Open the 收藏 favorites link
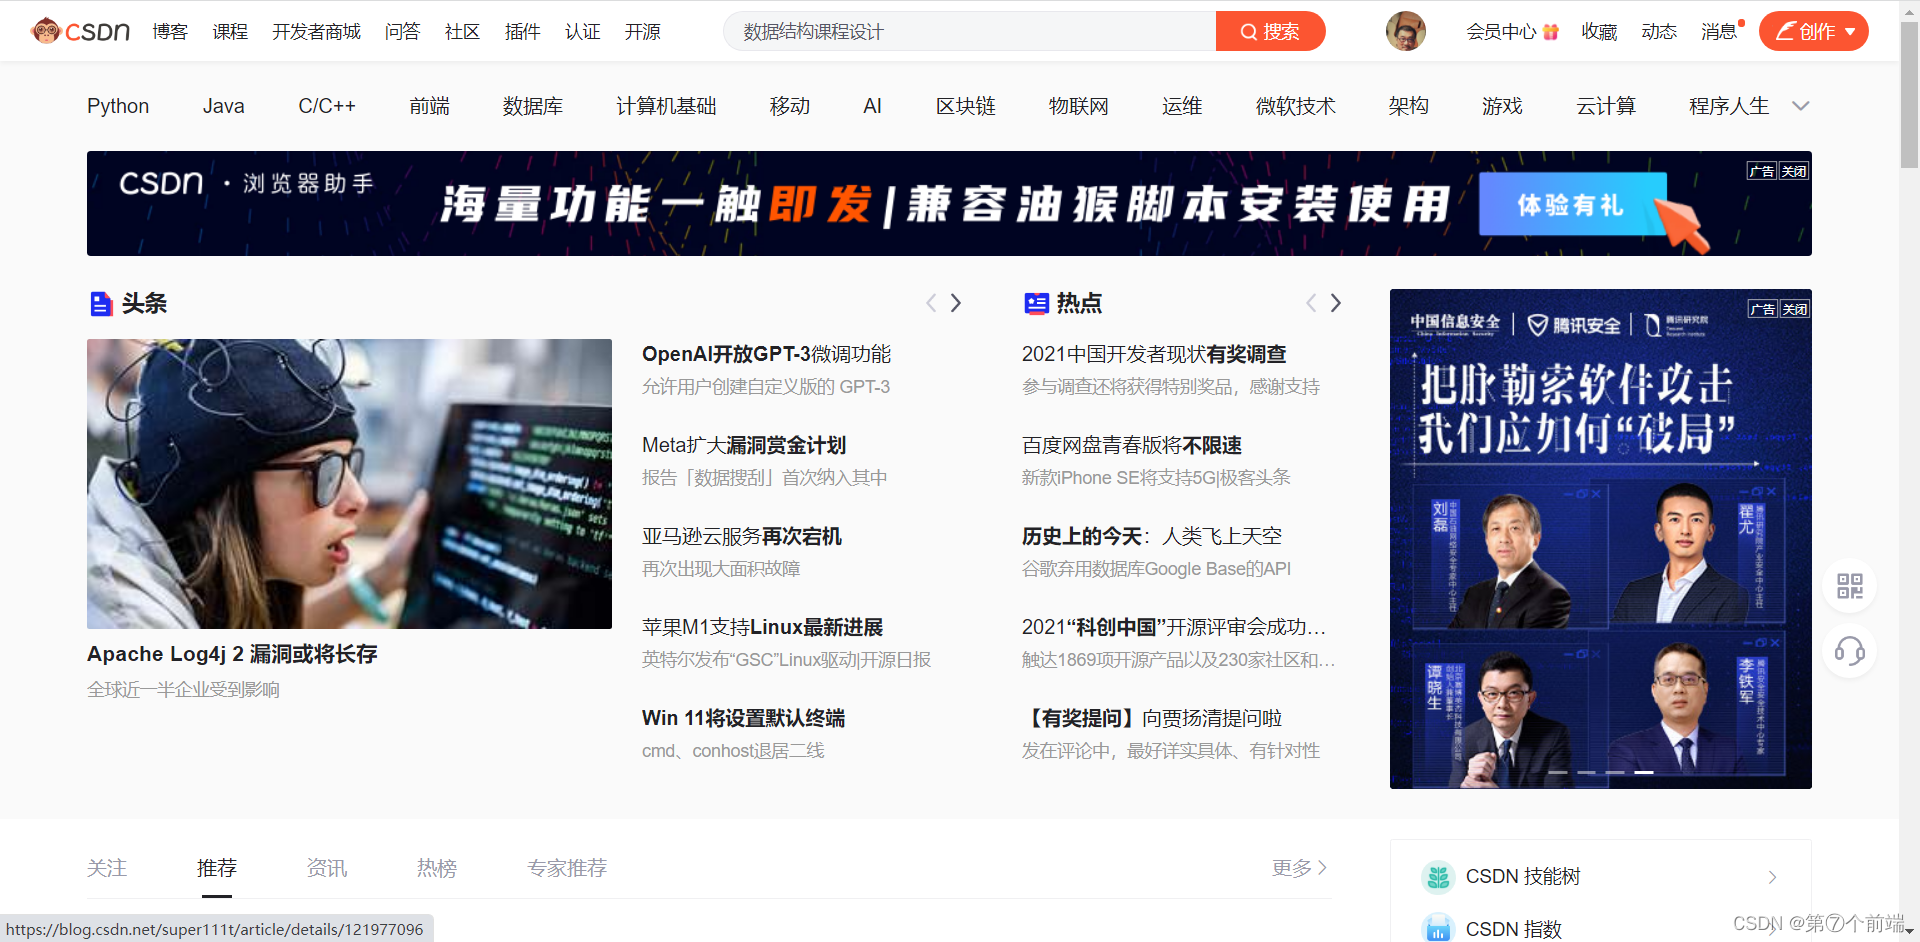Image resolution: width=1920 pixels, height=942 pixels. (x=1599, y=32)
